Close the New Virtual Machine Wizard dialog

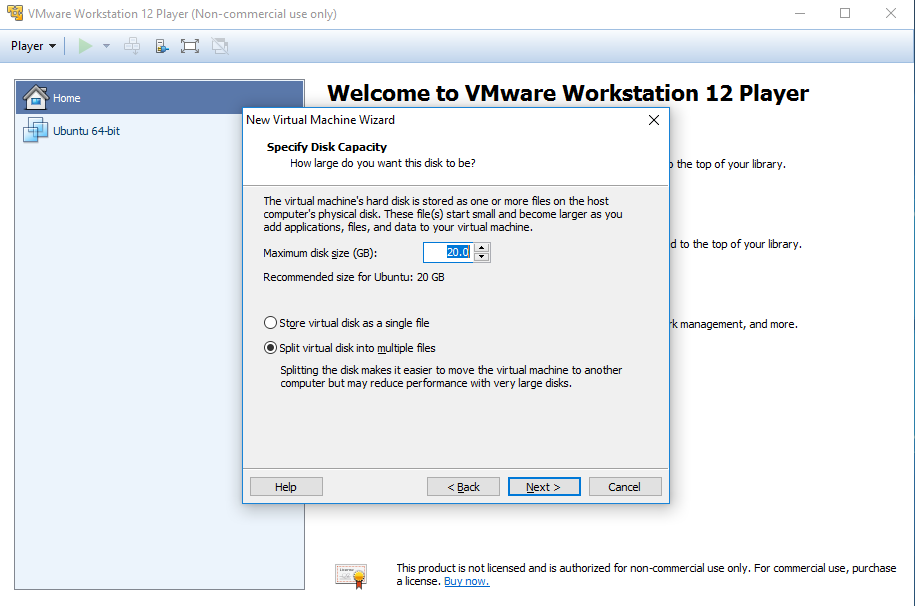coord(654,120)
